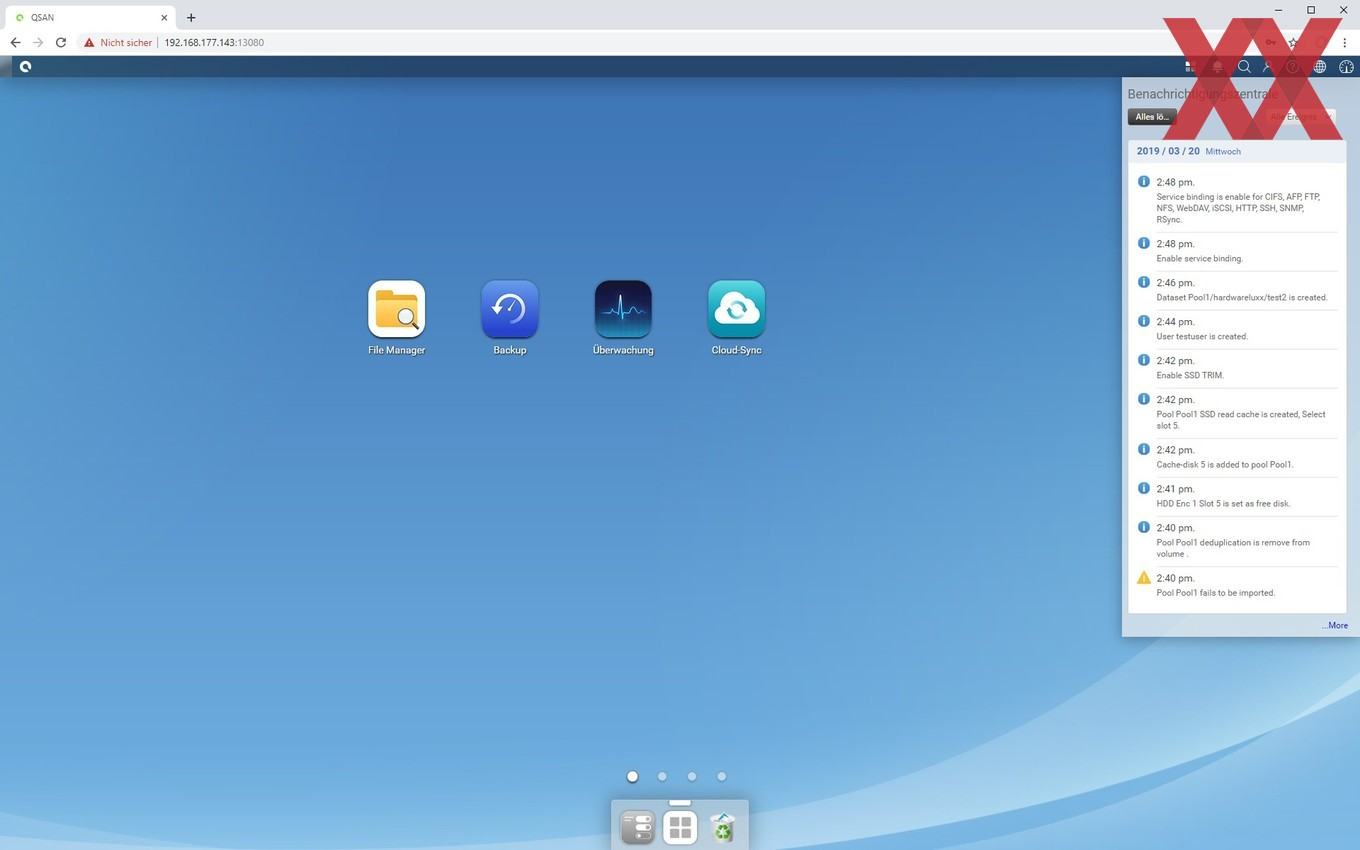Open a new browser tab
Viewport: 1360px width, 850px height.
[x=191, y=17]
